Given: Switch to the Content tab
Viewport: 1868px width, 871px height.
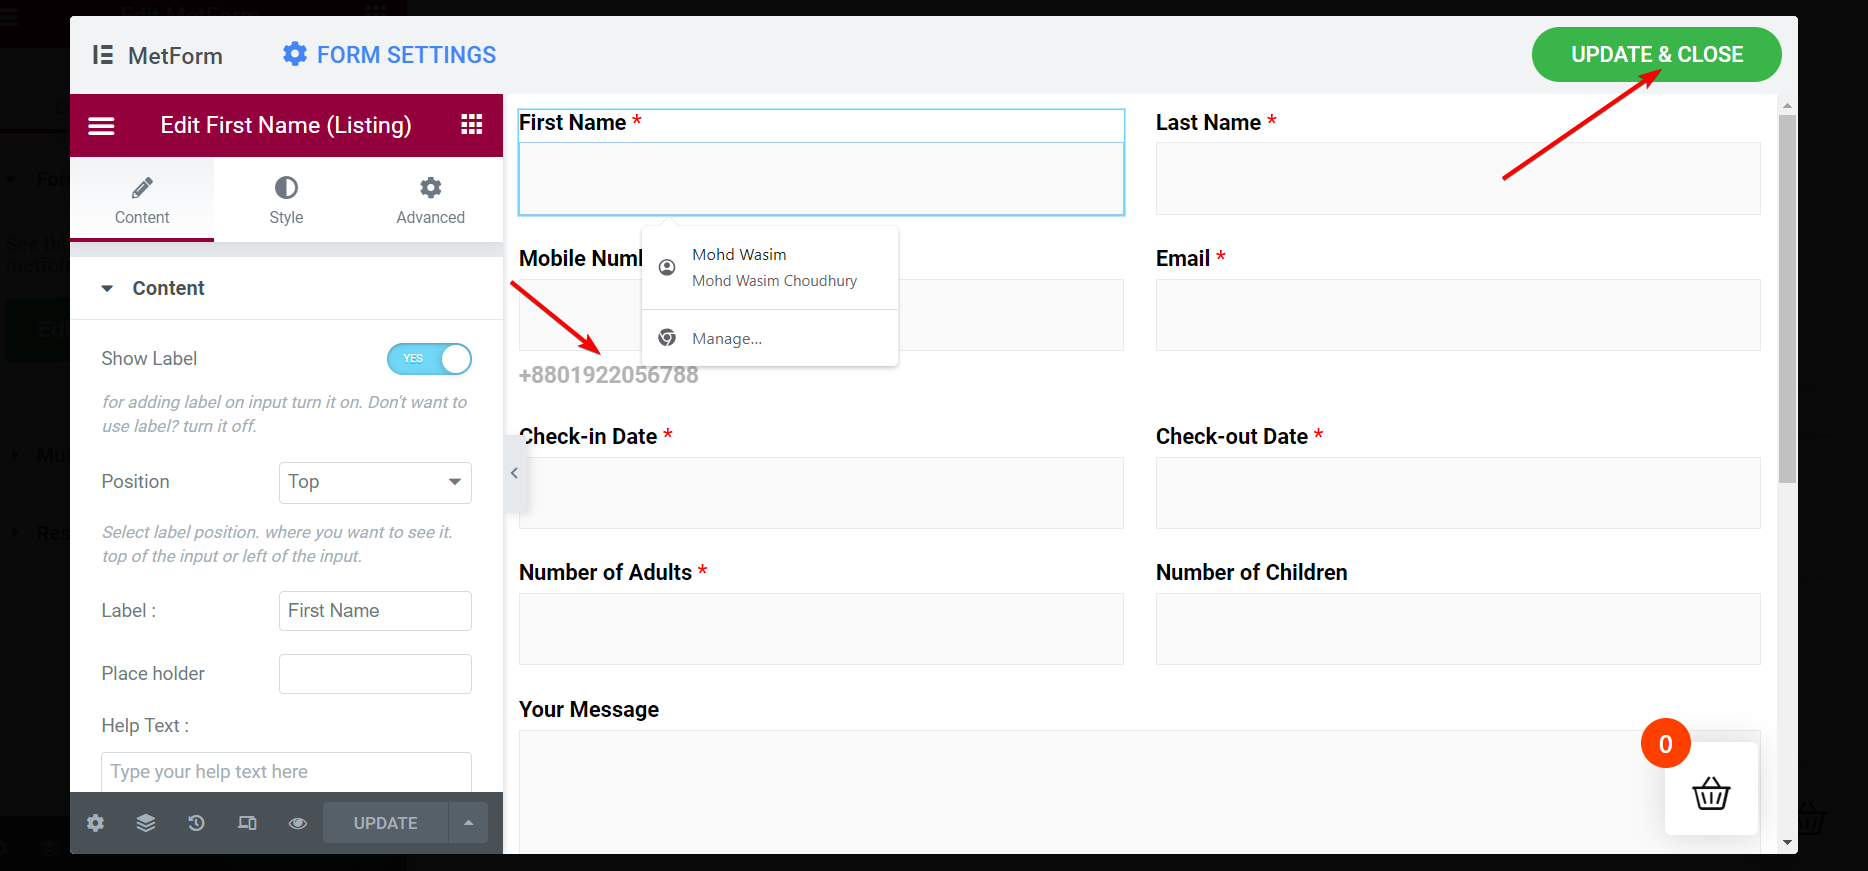Looking at the screenshot, I should tap(142, 199).
